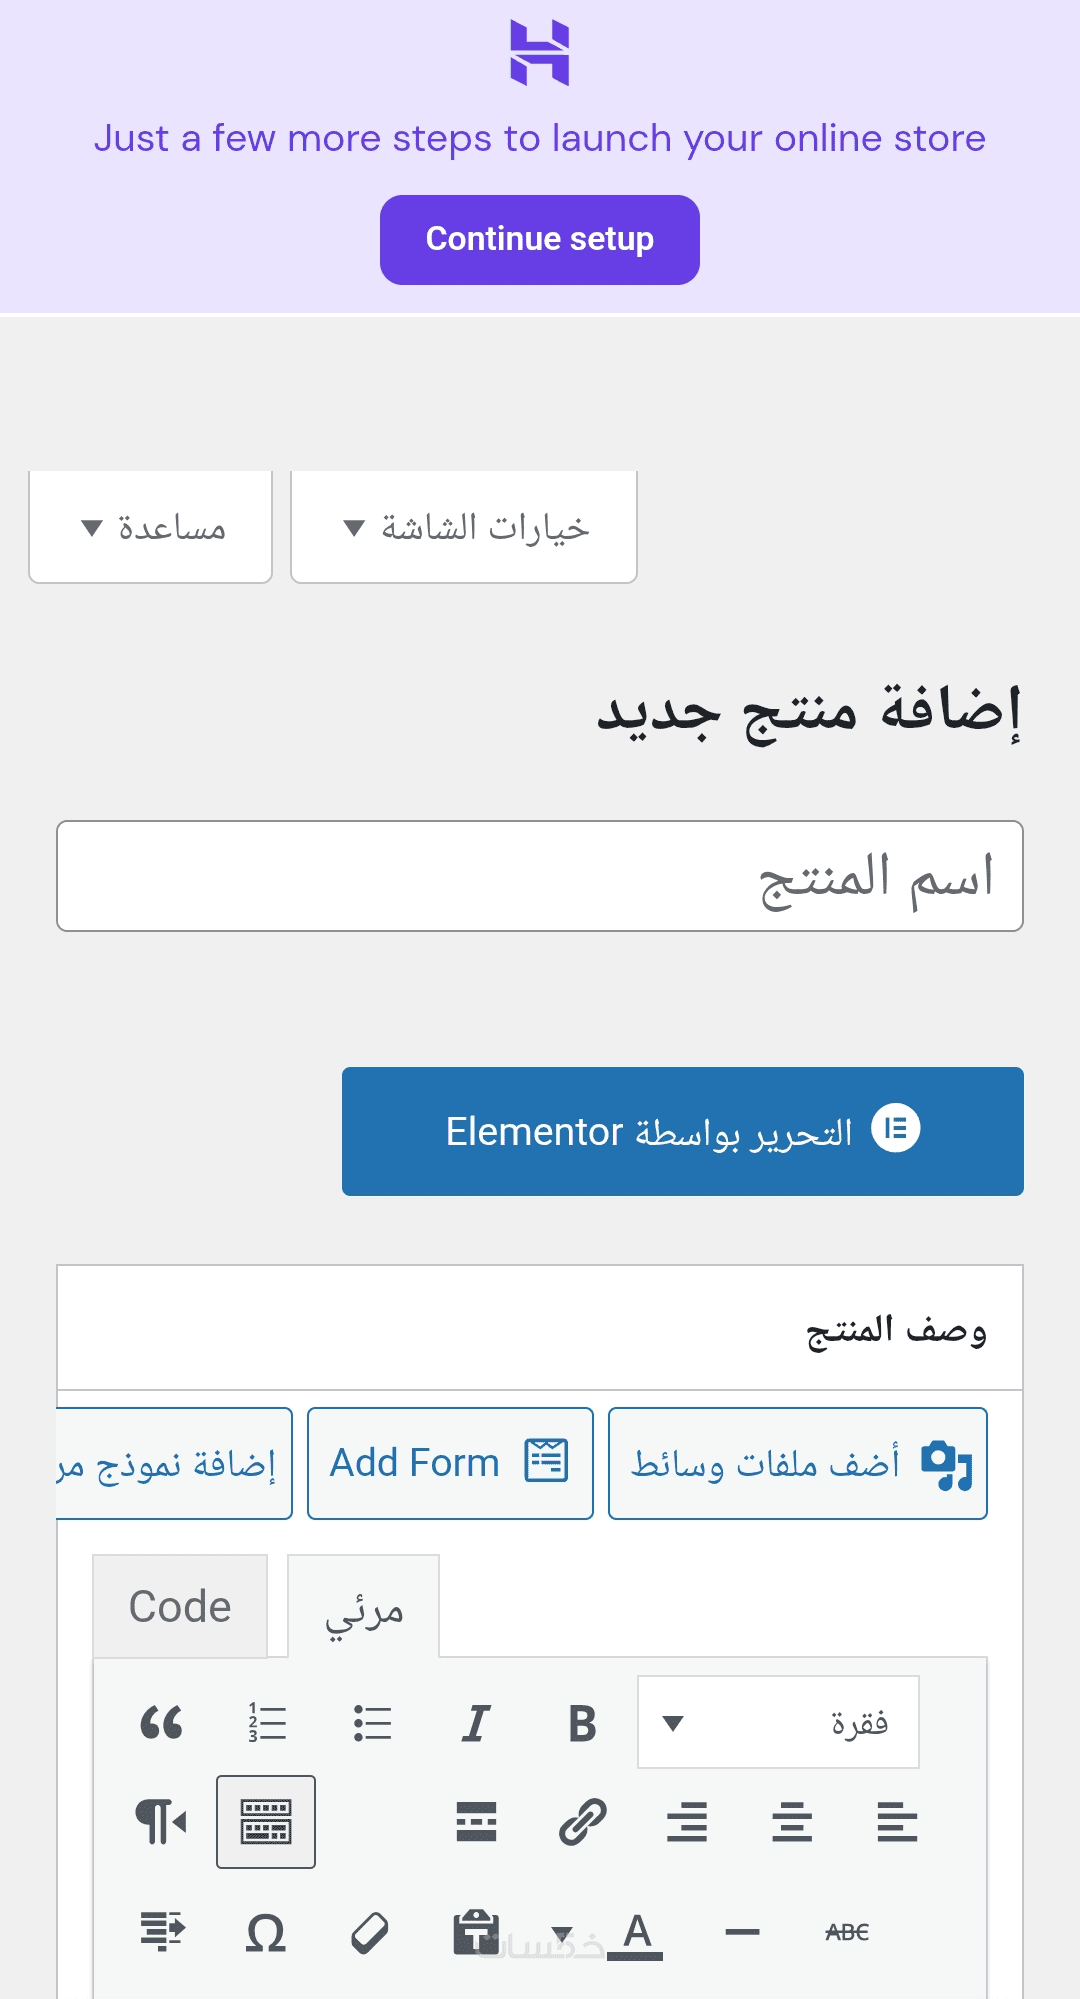This screenshot has width=1080, height=1999.
Task: Click the Insert link chain icon
Action: (x=582, y=1822)
